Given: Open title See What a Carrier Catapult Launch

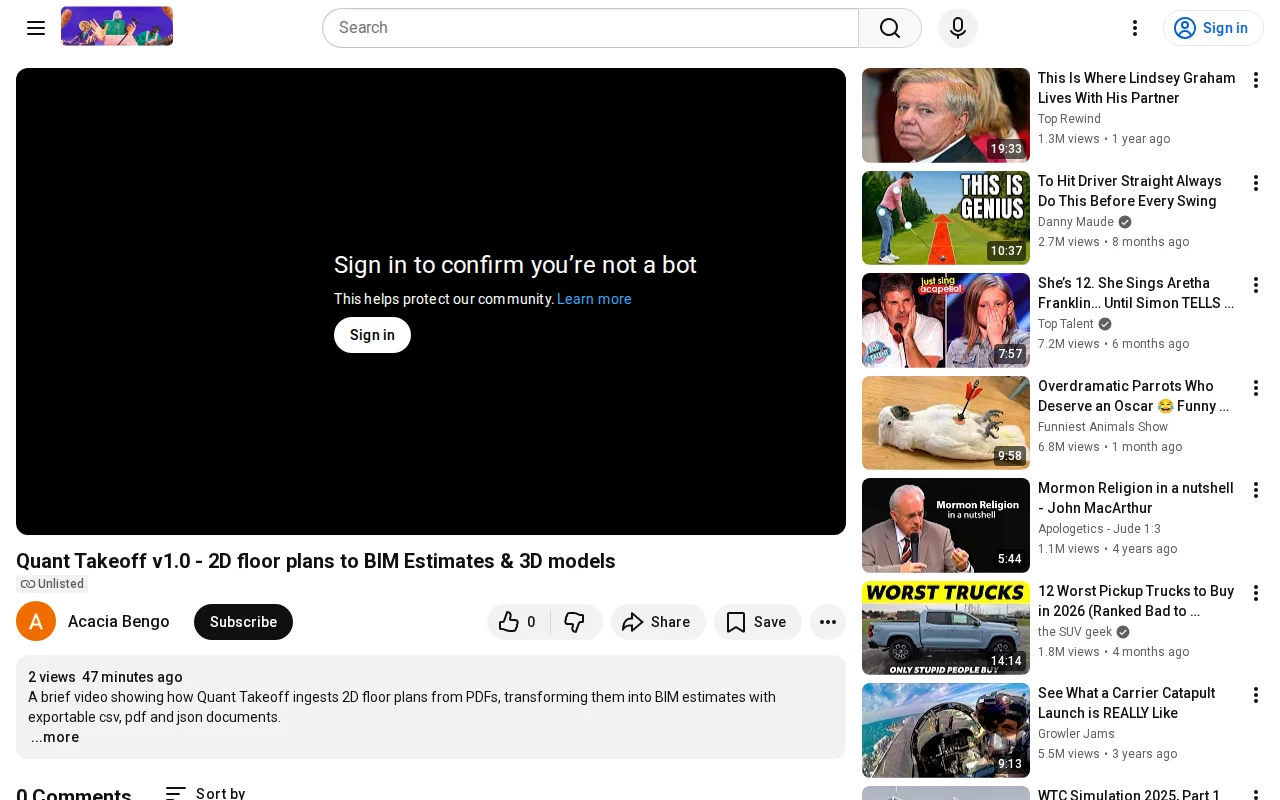Looking at the screenshot, I should tap(1127, 703).
